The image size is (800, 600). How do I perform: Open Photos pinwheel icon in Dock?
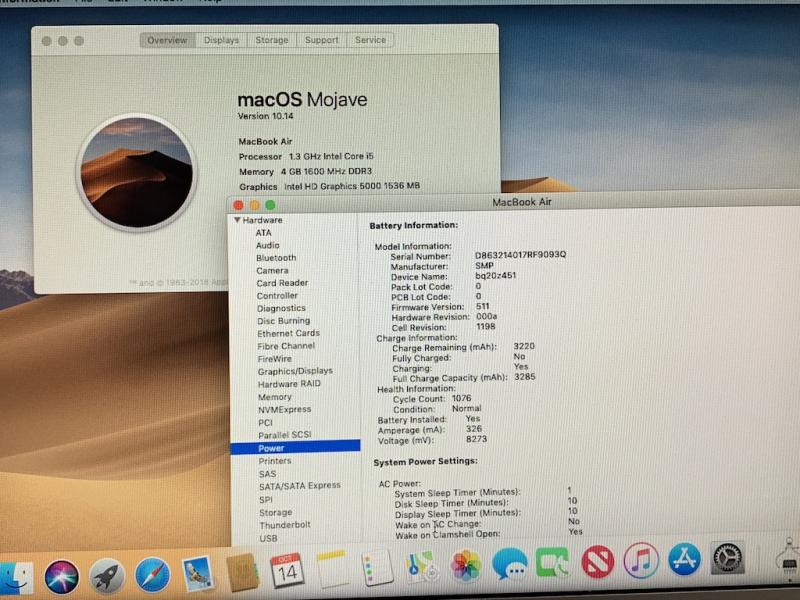pyautogui.click(x=466, y=565)
